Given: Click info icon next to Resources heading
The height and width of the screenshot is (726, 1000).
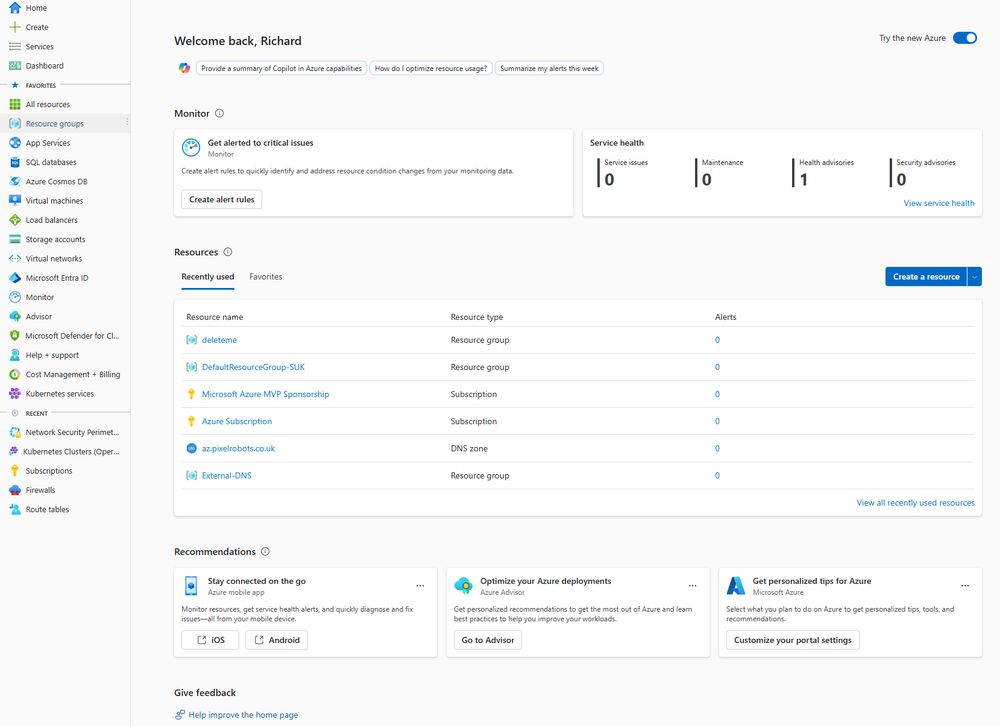Looking at the screenshot, I should pyautogui.click(x=228, y=252).
